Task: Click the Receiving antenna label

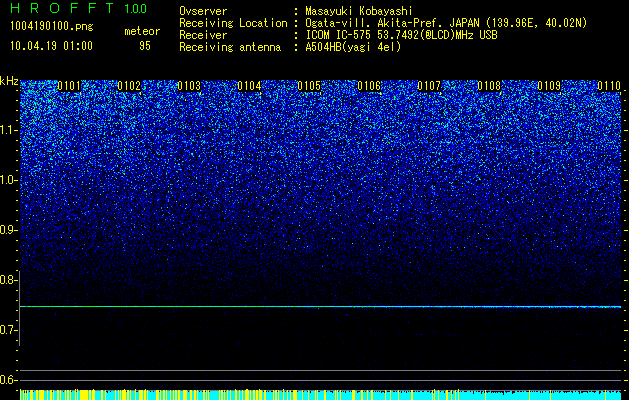Action: [x=230, y=47]
